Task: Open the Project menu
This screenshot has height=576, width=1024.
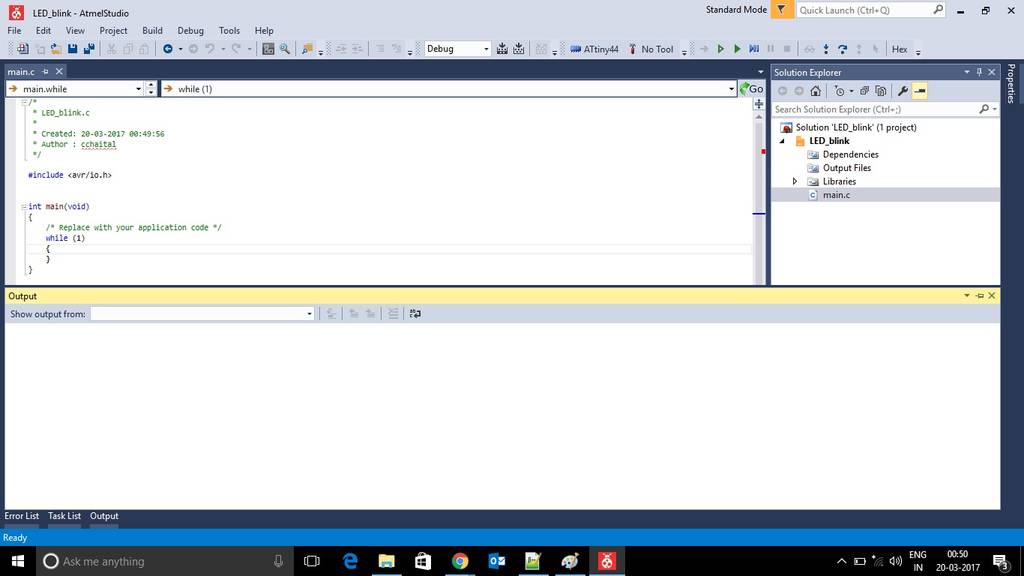Action: (x=113, y=31)
